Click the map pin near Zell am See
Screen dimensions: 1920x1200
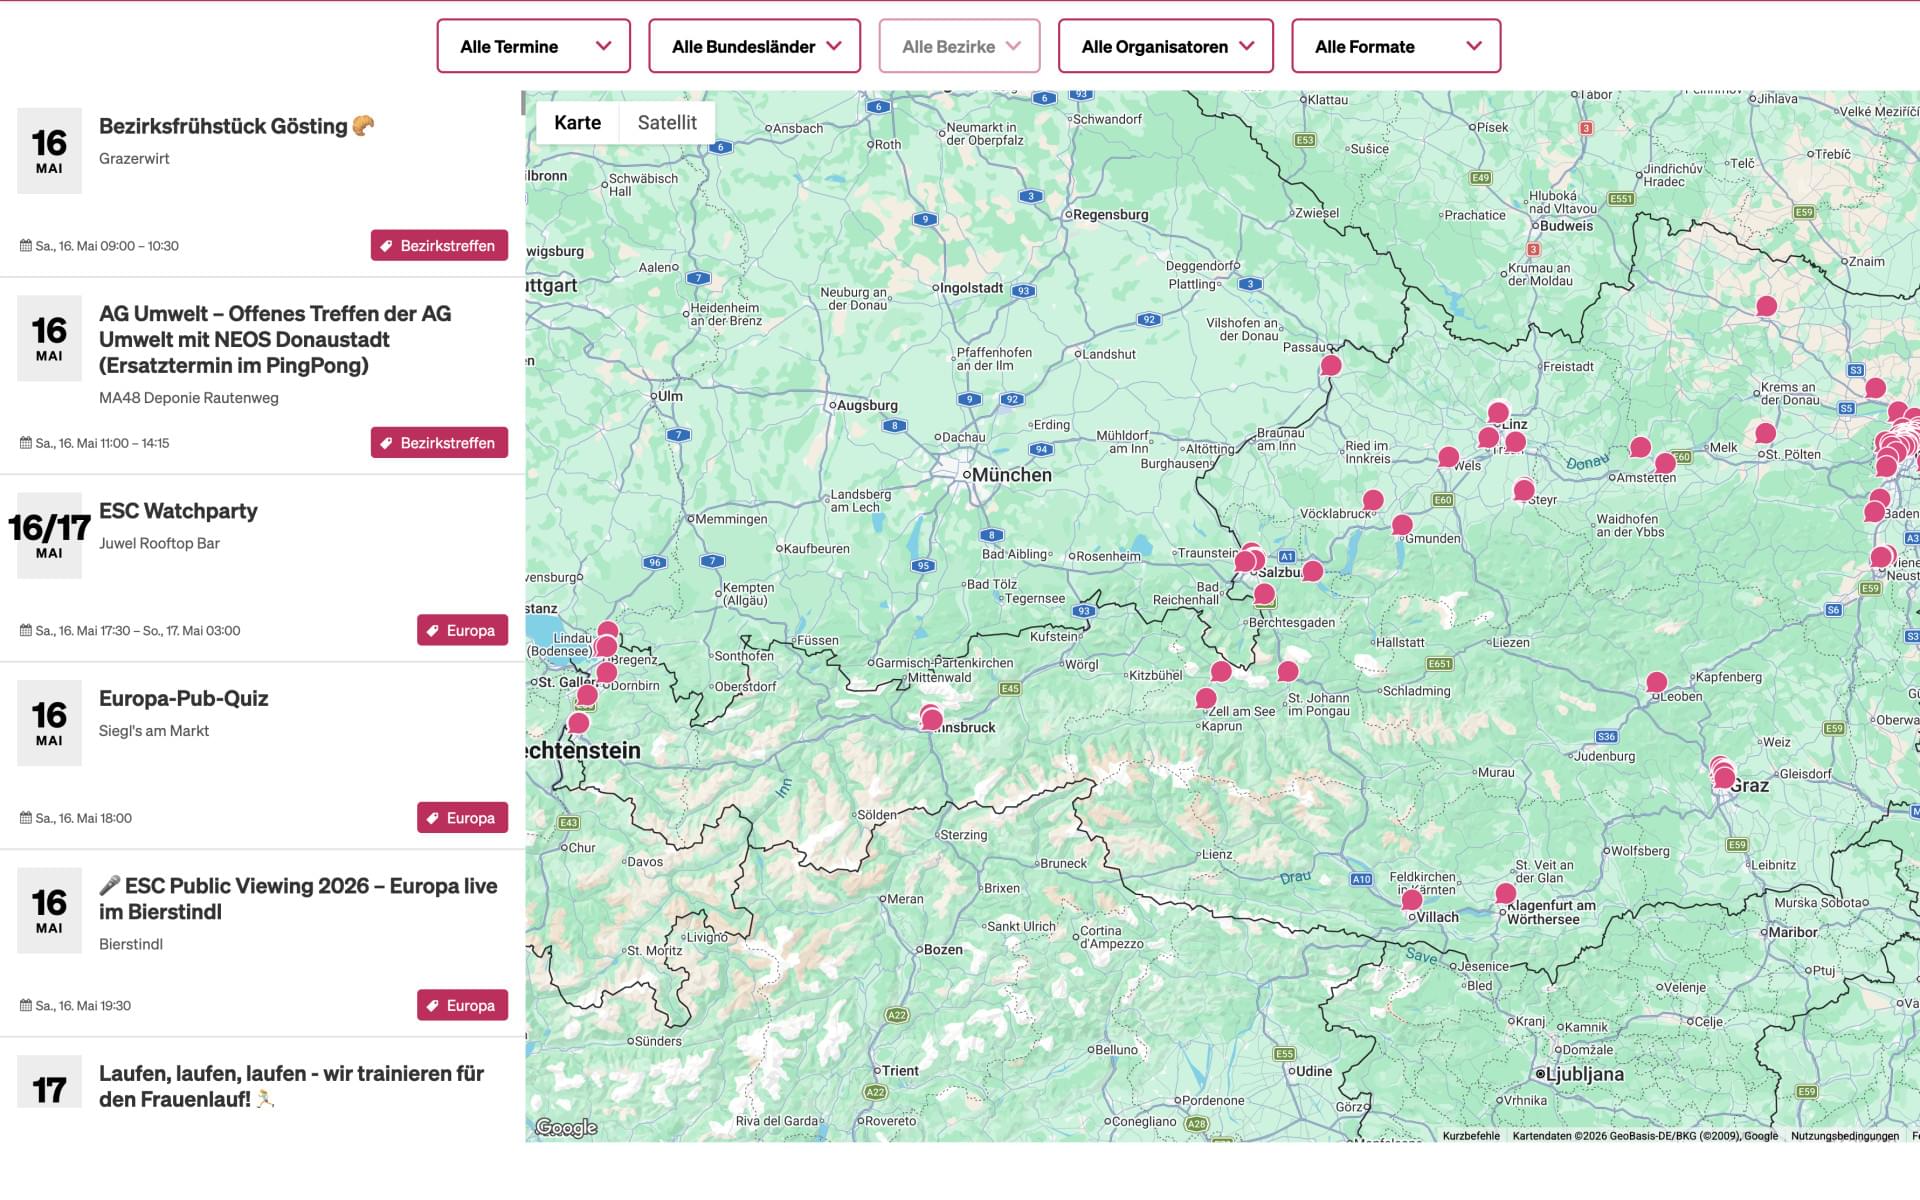(x=1207, y=698)
